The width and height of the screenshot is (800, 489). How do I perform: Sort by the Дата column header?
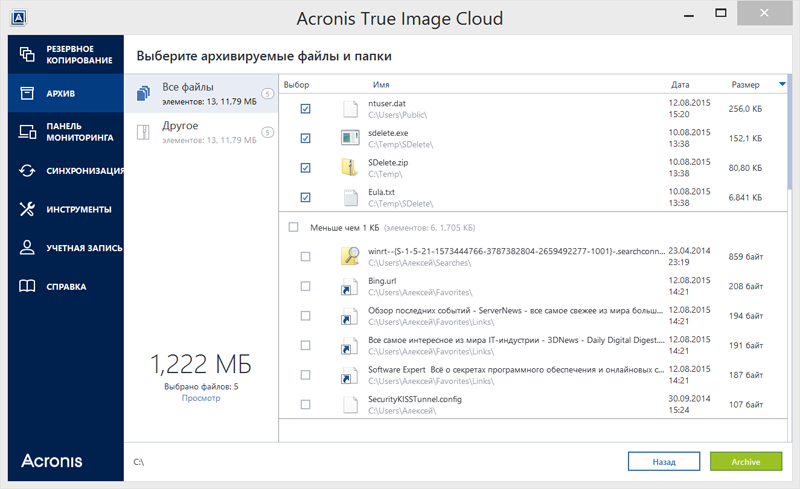680,85
